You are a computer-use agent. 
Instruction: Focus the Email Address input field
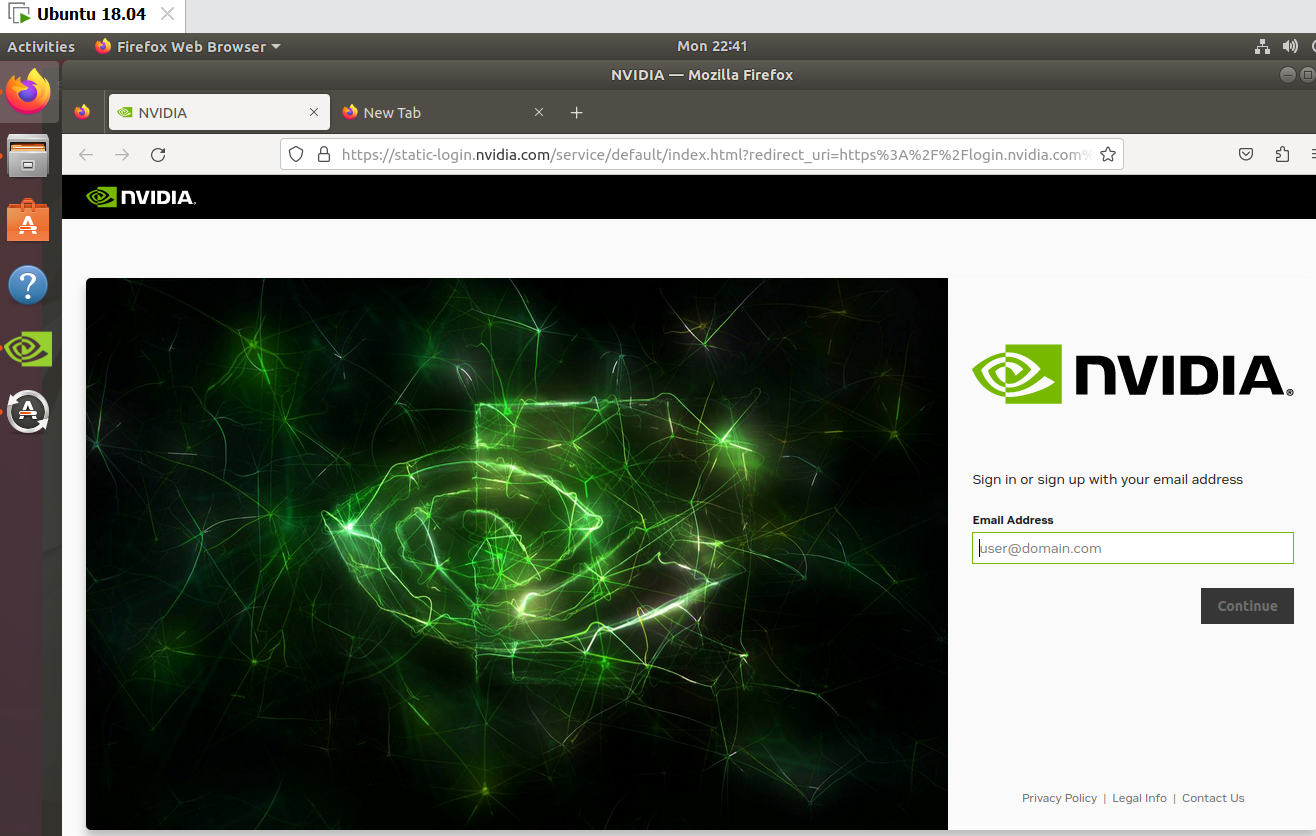1133,548
